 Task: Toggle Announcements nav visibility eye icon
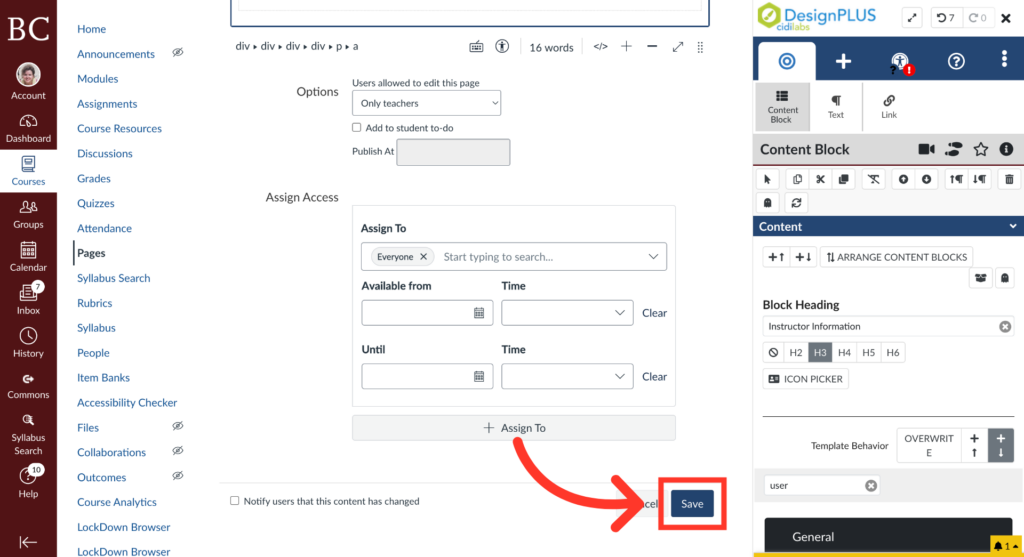tap(178, 52)
